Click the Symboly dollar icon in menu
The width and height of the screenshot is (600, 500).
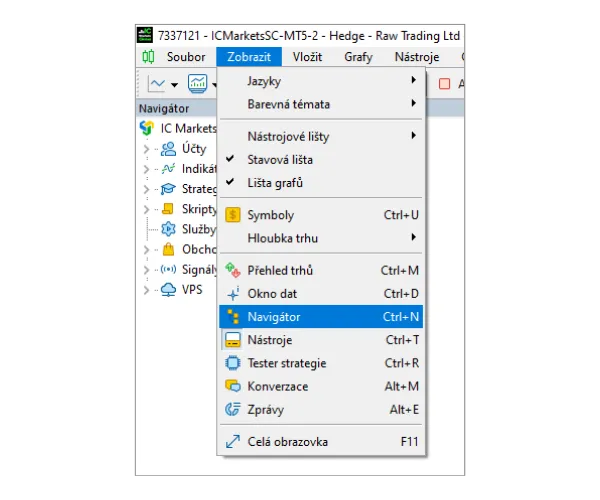tap(233, 215)
